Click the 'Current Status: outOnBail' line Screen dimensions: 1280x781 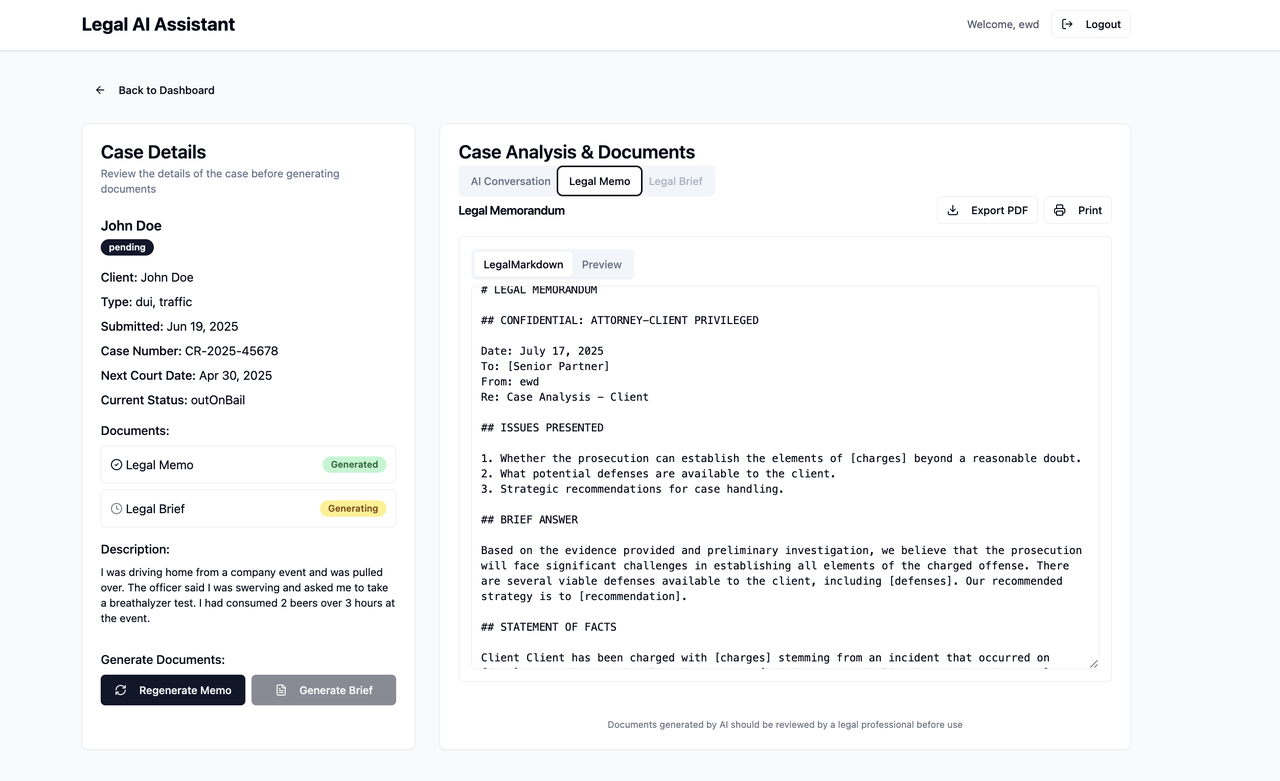(173, 400)
